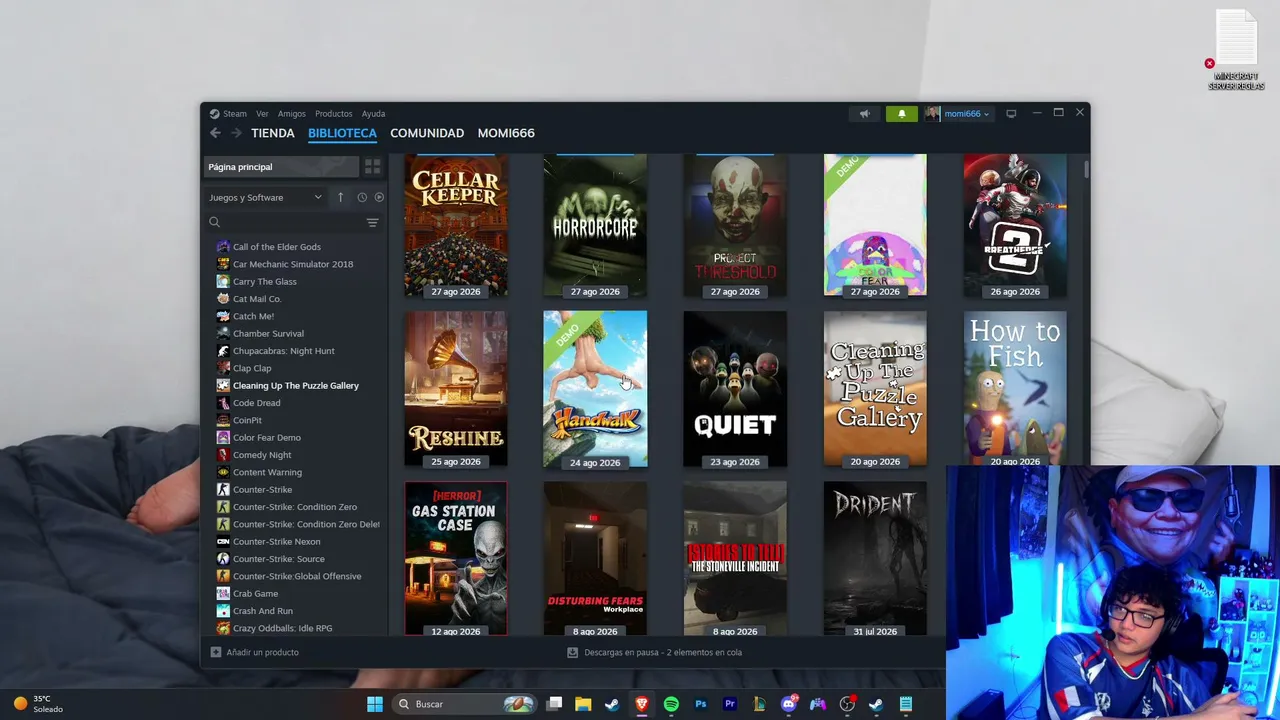Image resolution: width=1280 pixels, height=720 pixels.
Task: Open Brave browser from the taskbar
Action: [642, 704]
